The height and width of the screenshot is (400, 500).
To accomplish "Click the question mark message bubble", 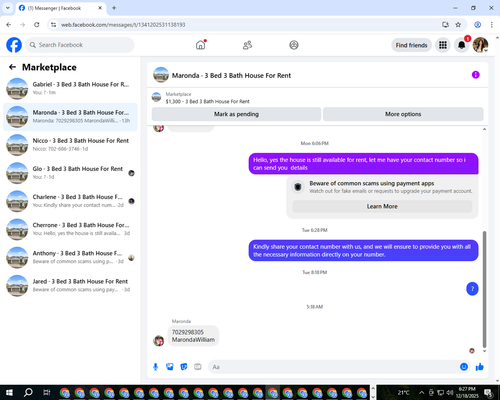I will click(472, 289).
